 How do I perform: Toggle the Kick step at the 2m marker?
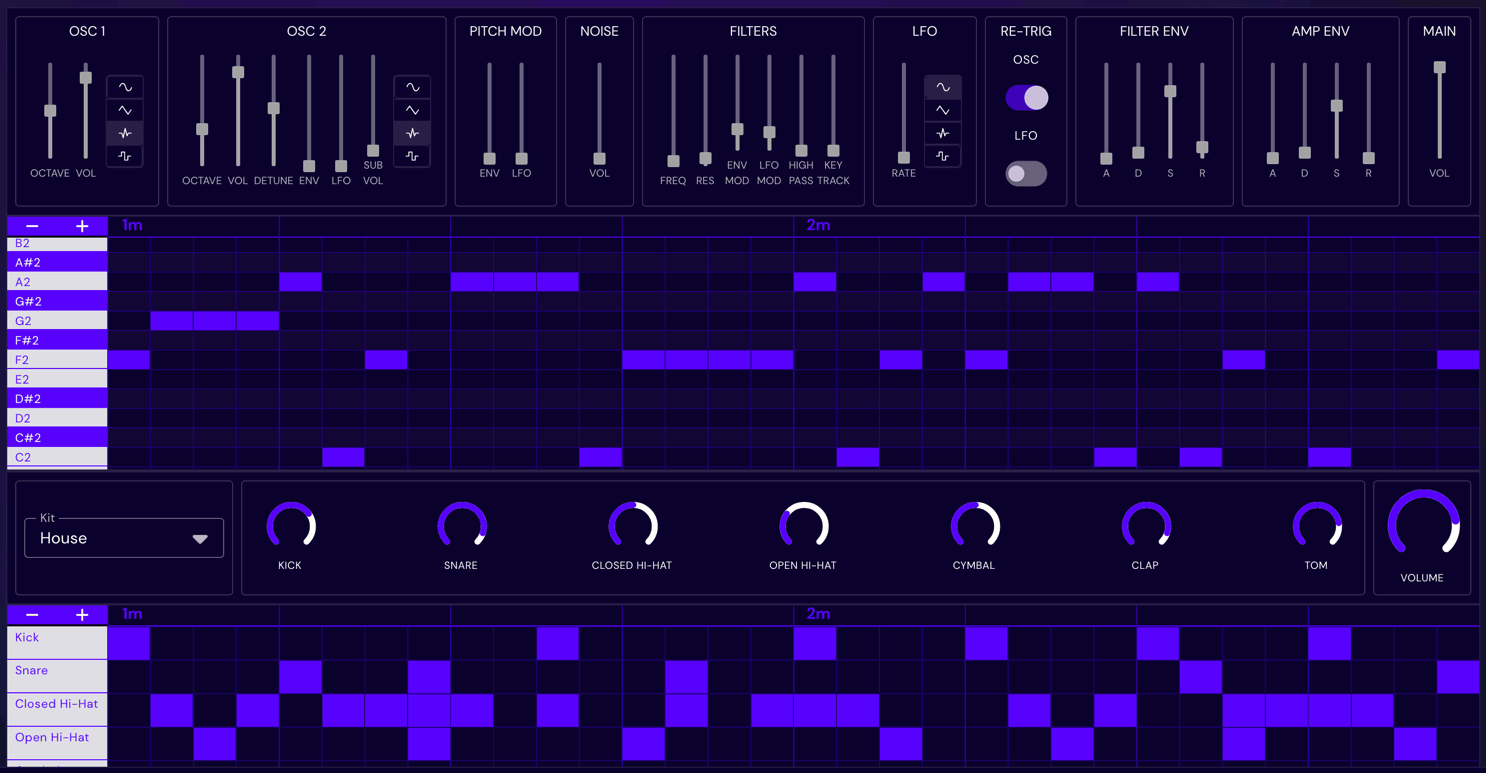815,643
